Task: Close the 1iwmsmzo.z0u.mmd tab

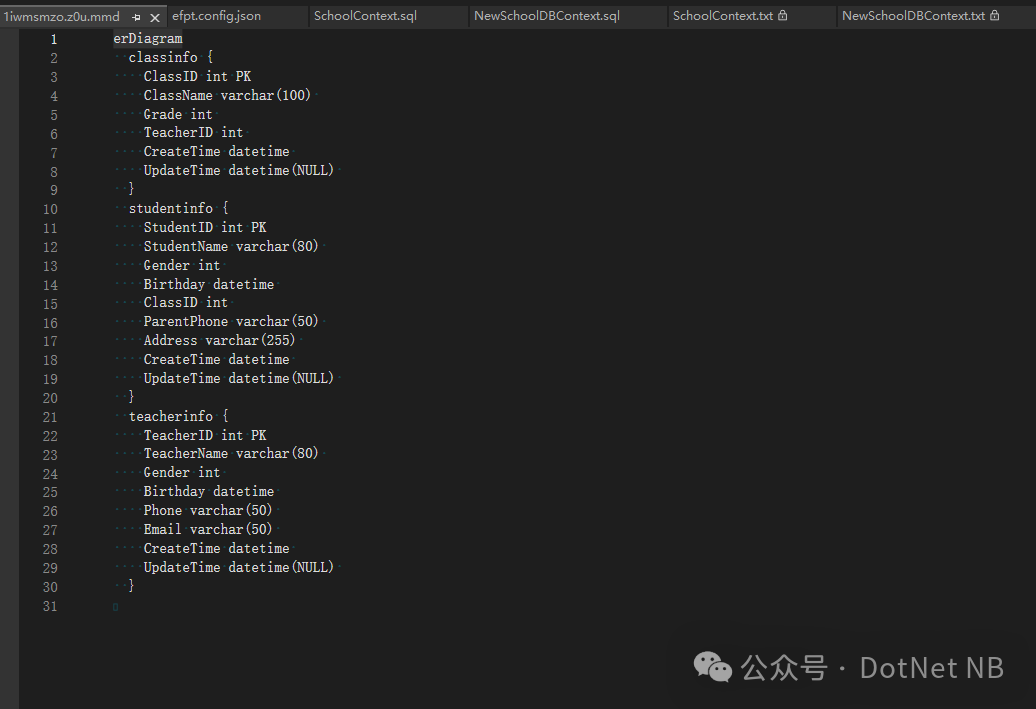Action: point(155,18)
